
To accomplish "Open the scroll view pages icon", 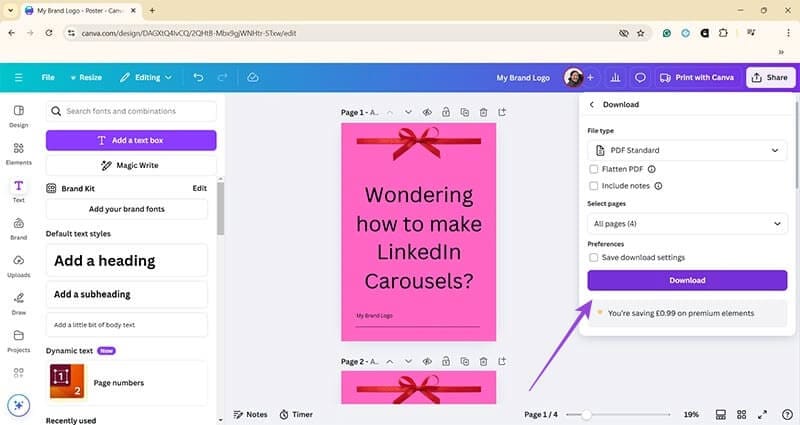I will [720, 414].
